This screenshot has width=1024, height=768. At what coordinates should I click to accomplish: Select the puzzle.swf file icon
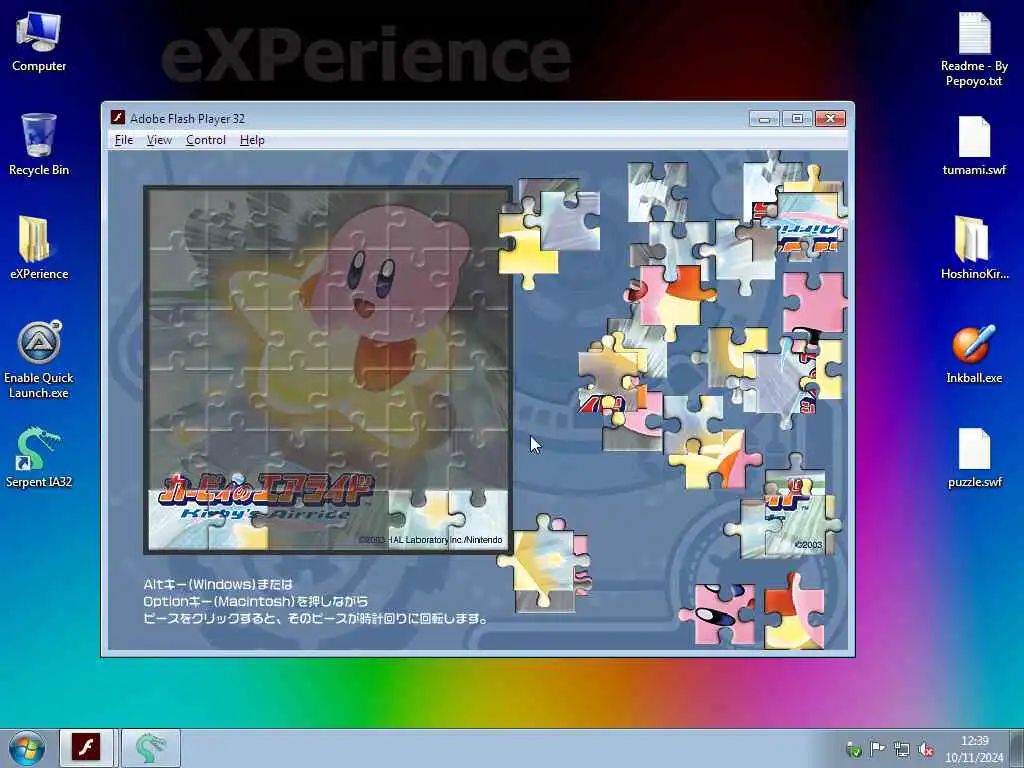coord(974,457)
